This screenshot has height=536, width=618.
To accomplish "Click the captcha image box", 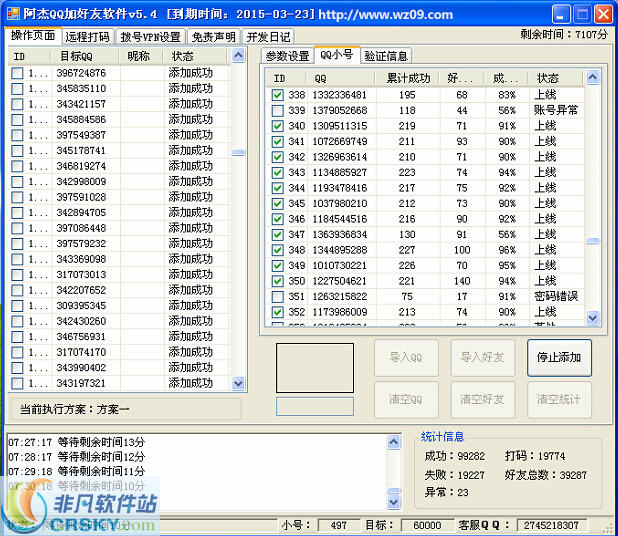I will click(315, 368).
